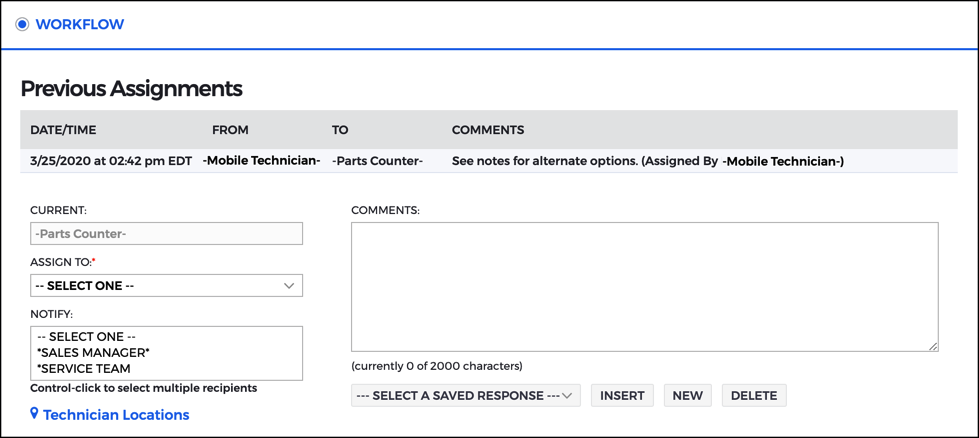Click the DATE/TIME column header
This screenshot has height=438, width=979.
coord(63,130)
